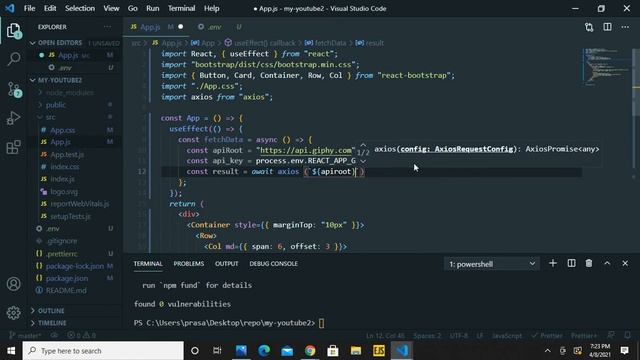
Task: Open the File menu
Action: point(29,8)
